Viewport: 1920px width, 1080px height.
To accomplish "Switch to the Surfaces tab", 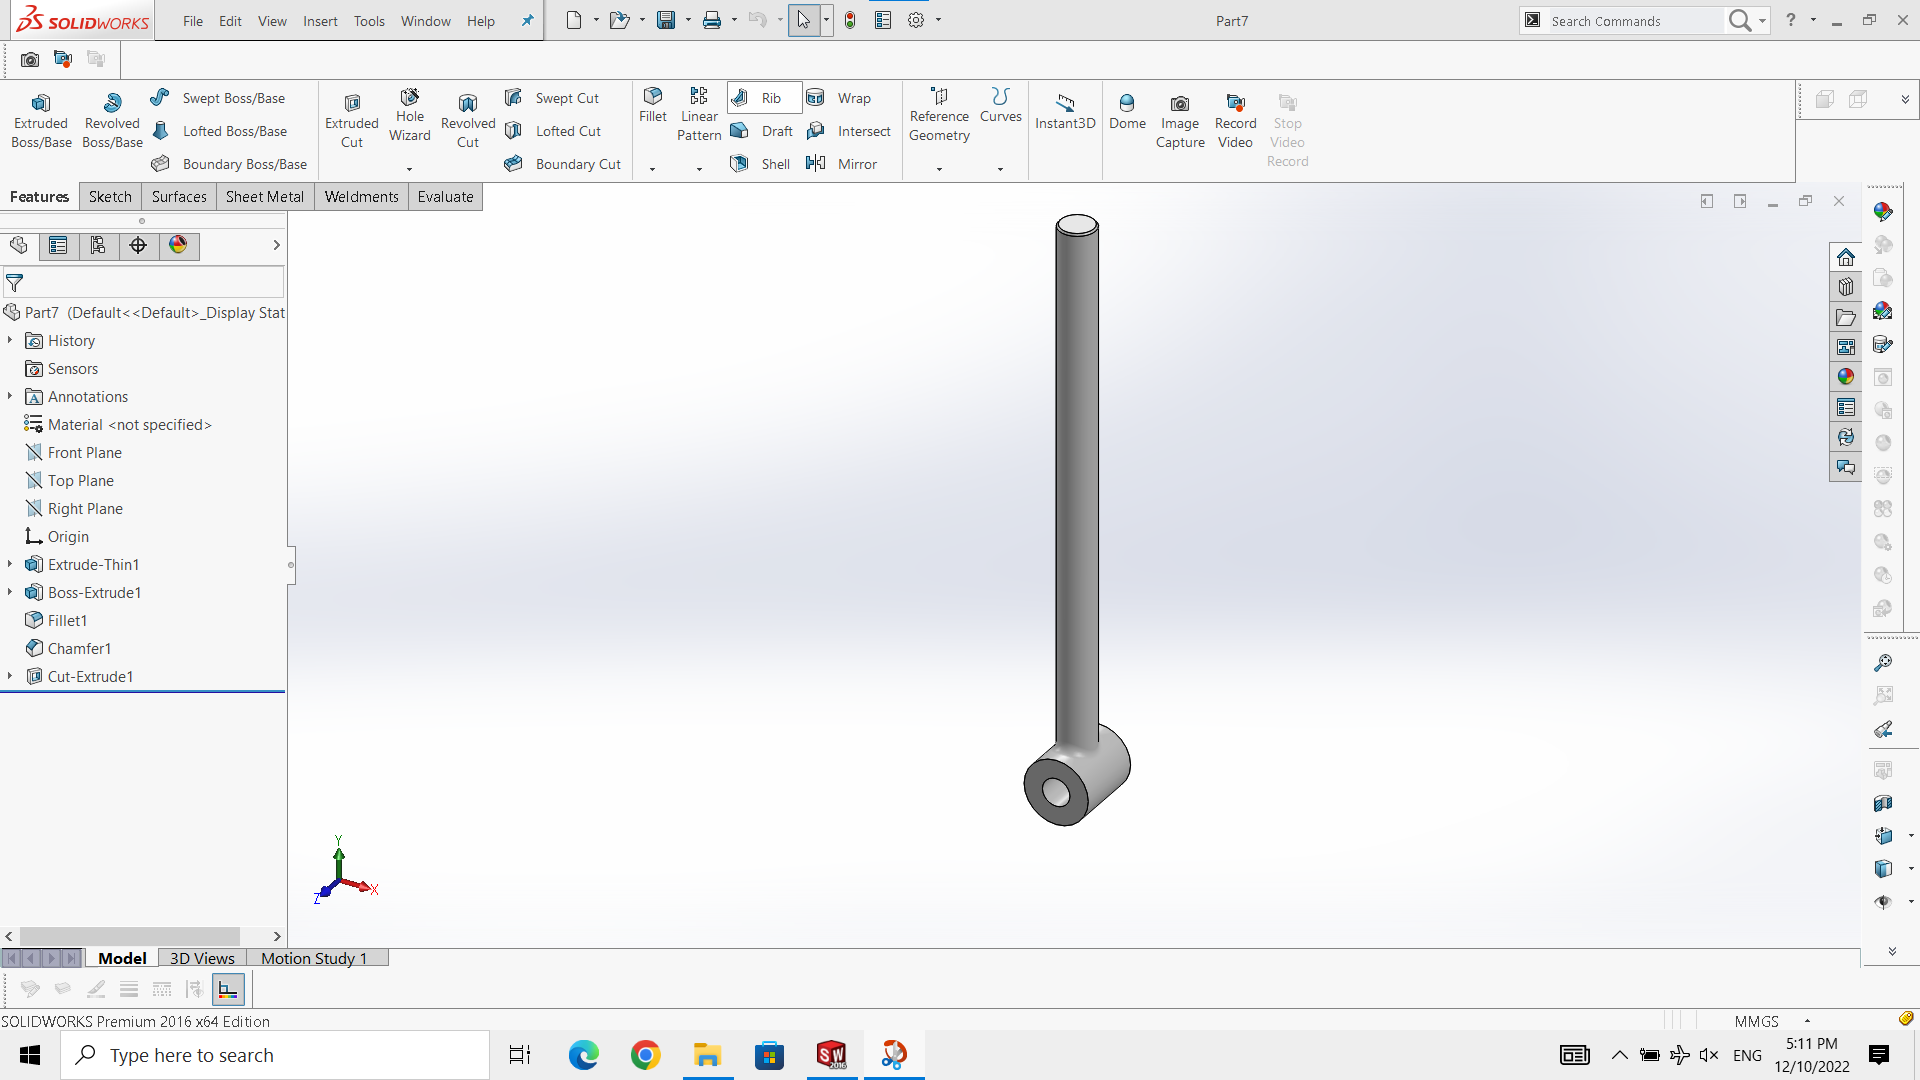I will 179,197.
